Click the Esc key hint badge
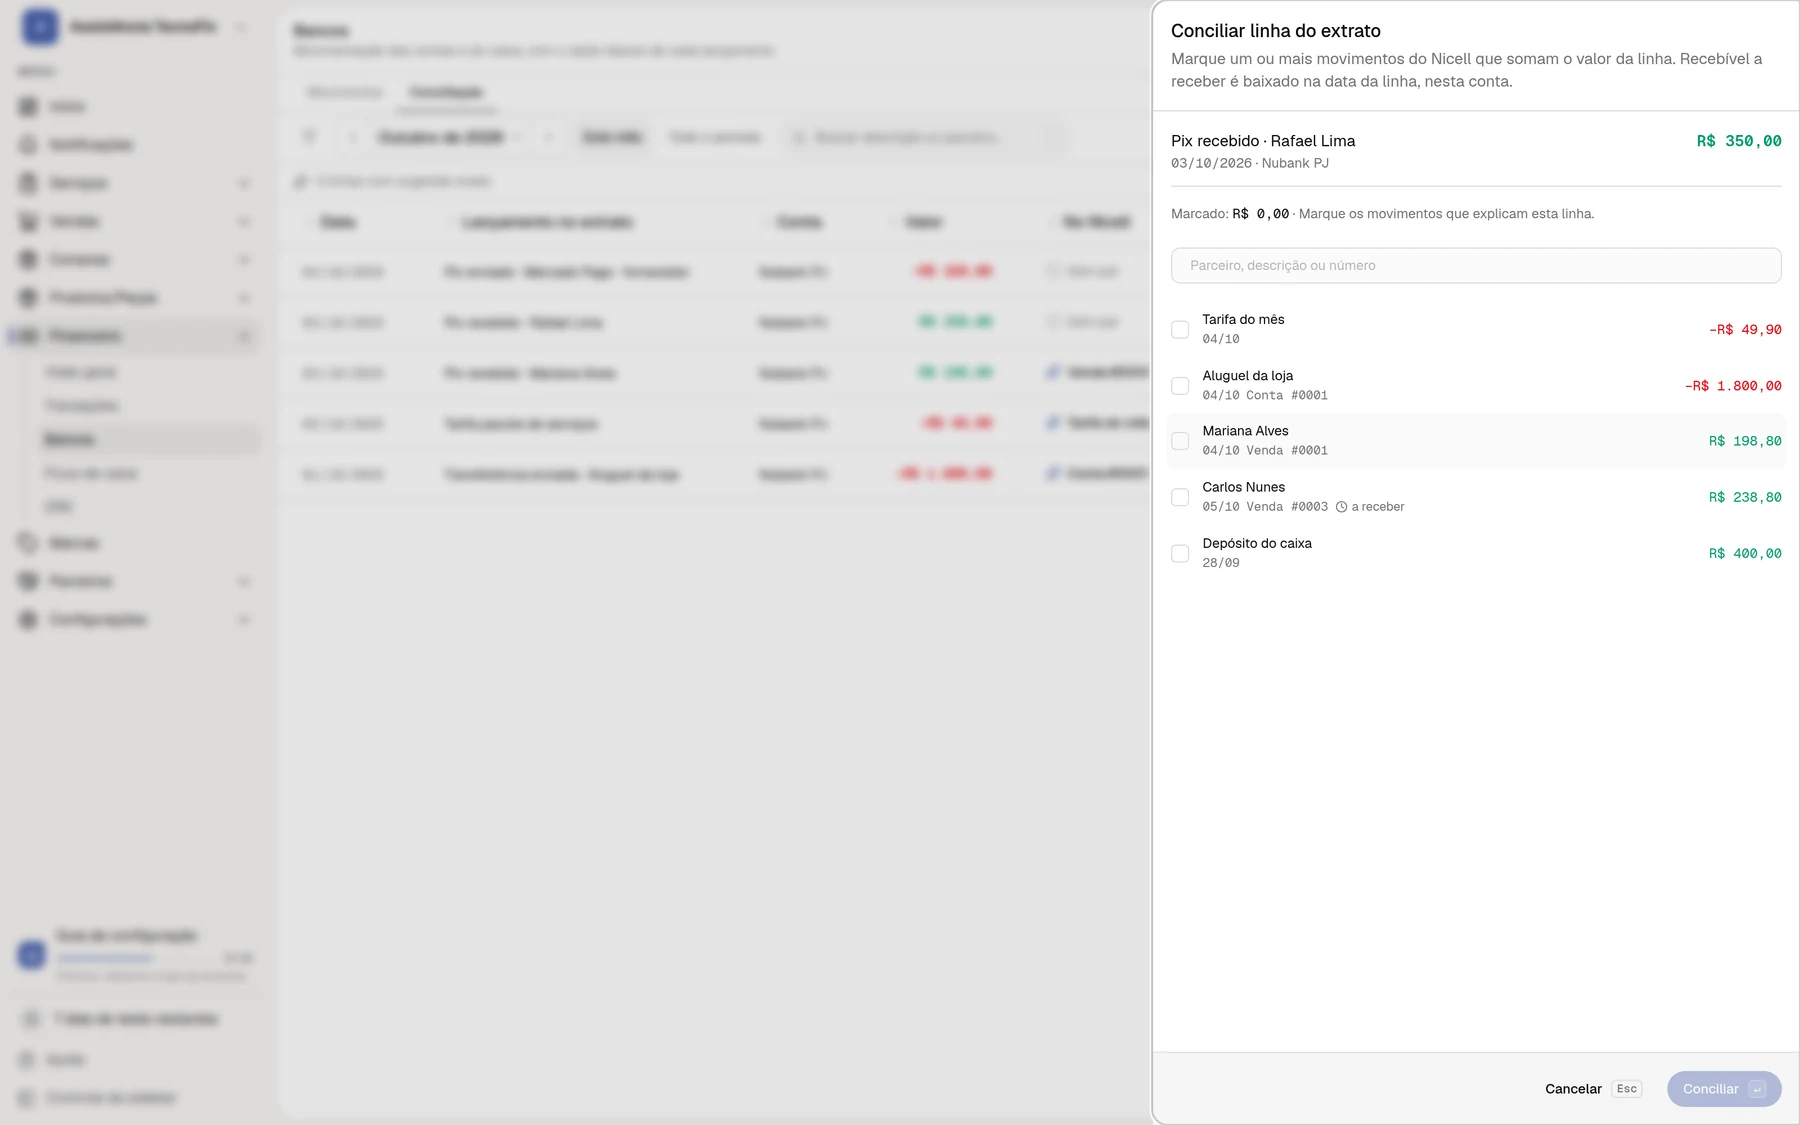Screen dimensions: 1800x1125 1627,1089
